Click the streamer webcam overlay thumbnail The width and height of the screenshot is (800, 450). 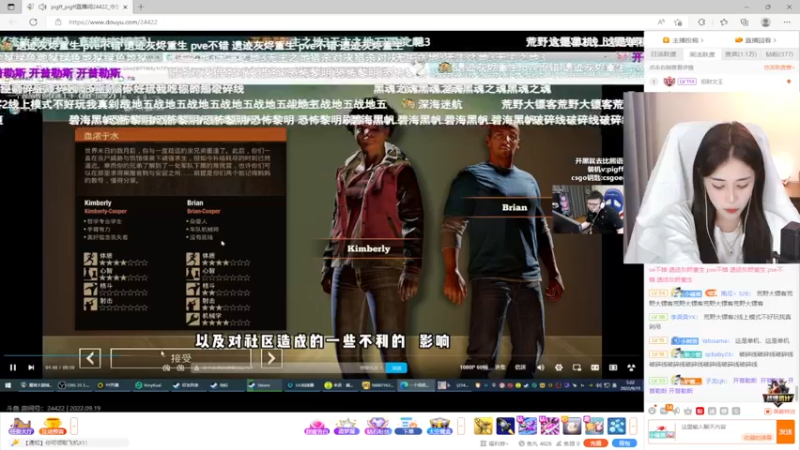pos(588,209)
